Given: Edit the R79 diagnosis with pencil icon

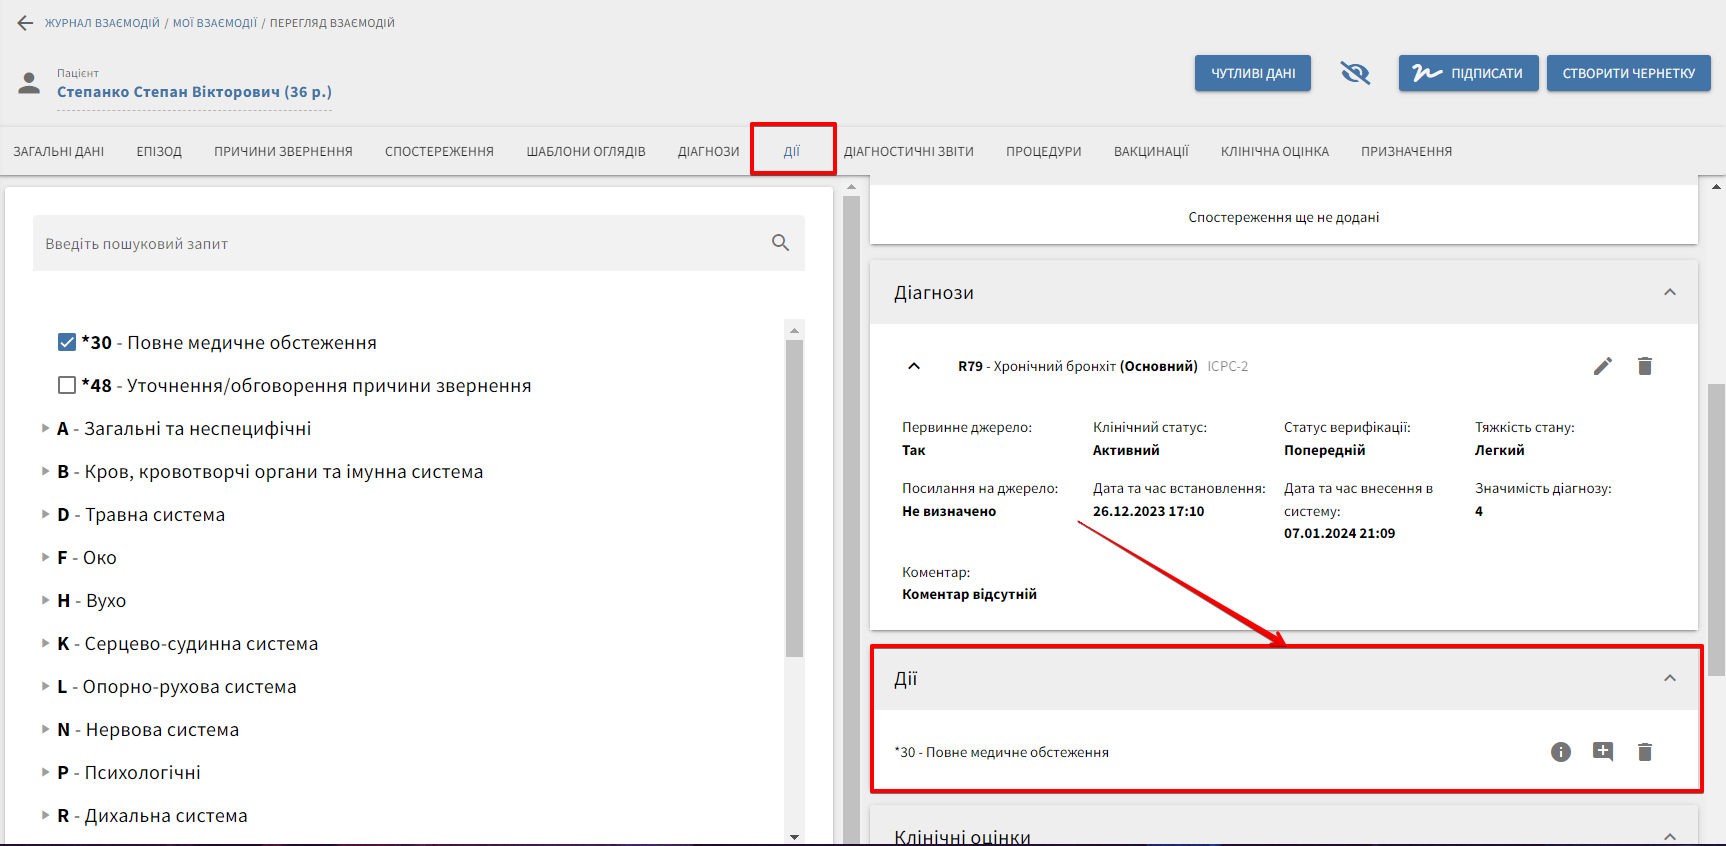Looking at the screenshot, I should (x=1602, y=366).
